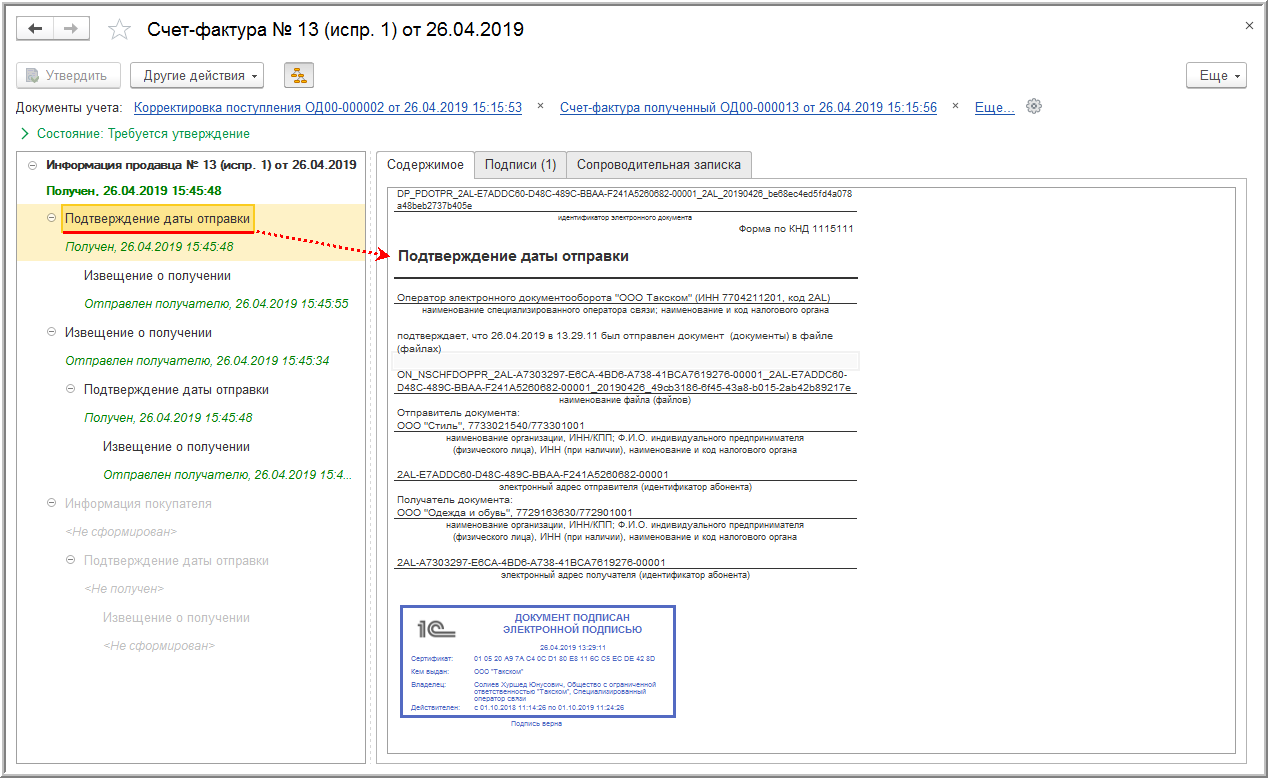Select Извещение о получении sent 15:45:34
The width and height of the screenshot is (1268, 778).
[x=138, y=332]
